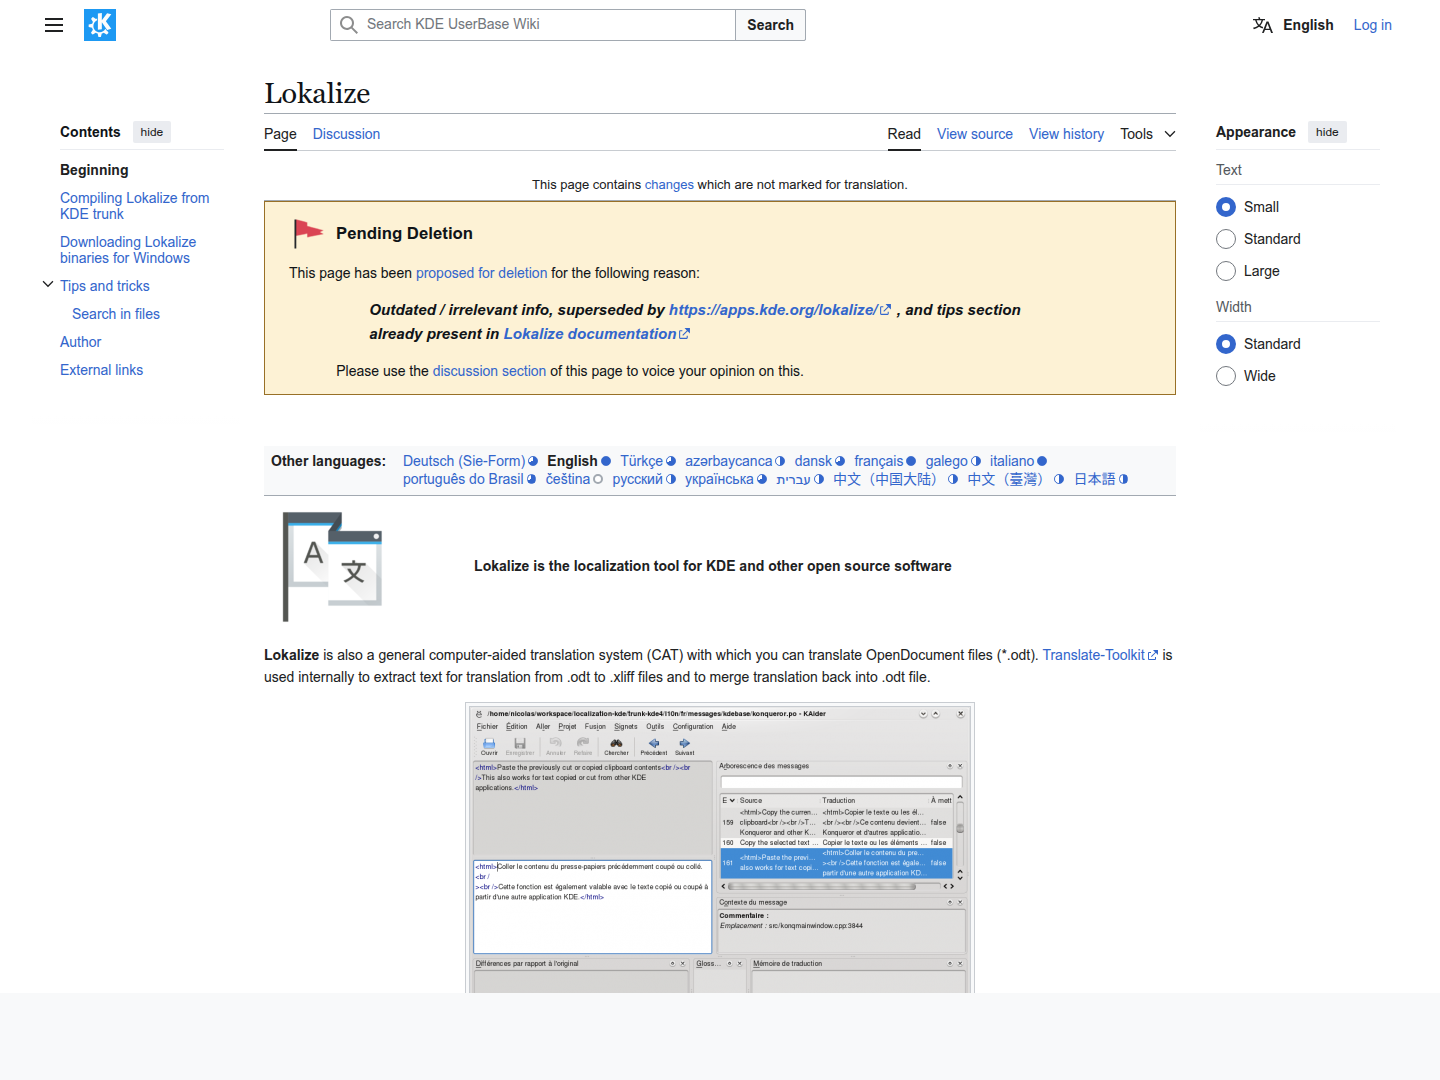1440x1080 pixels.
Task: Click the Lokalize application icon image
Action: [333, 566]
